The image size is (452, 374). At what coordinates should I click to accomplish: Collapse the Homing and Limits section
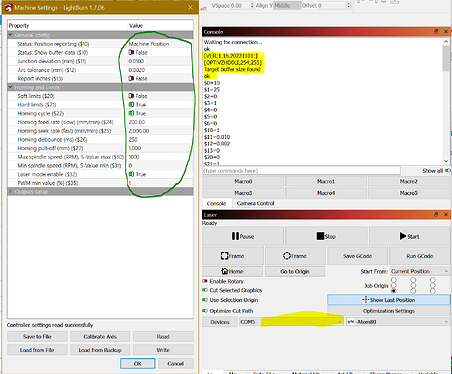[x=11, y=87]
